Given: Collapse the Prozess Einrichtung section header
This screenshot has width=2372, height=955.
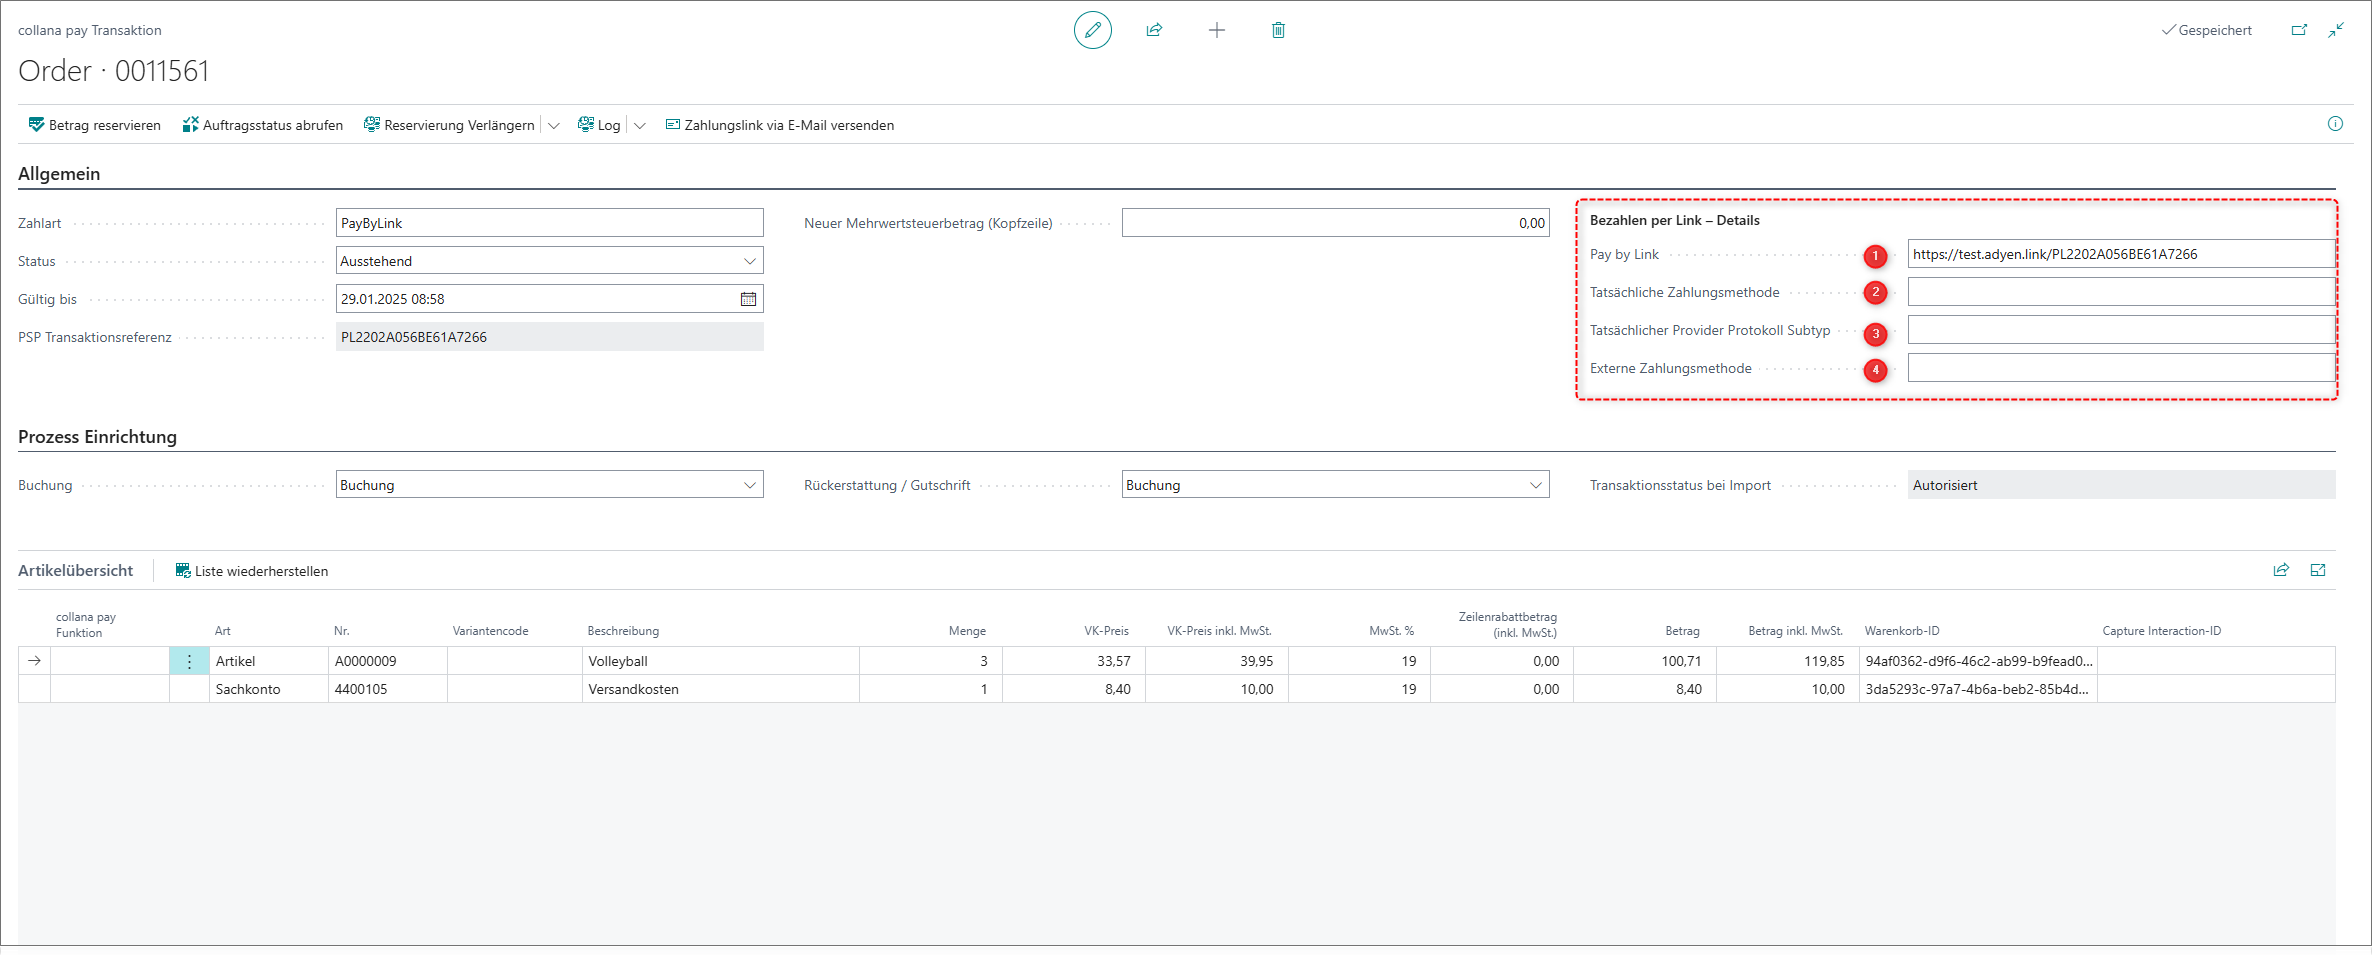Looking at the screenshot, I should coord(97,437).
